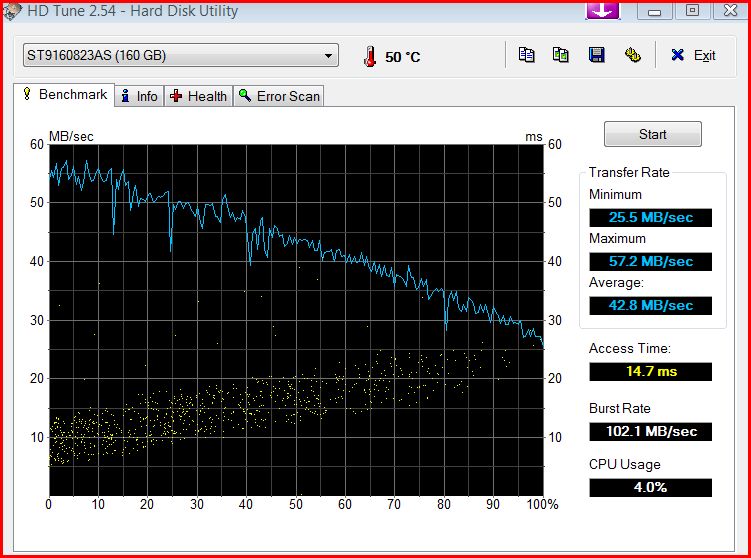Open the ST9160823AS drive dropdown
751x558 pixels.
pos(180,56)
